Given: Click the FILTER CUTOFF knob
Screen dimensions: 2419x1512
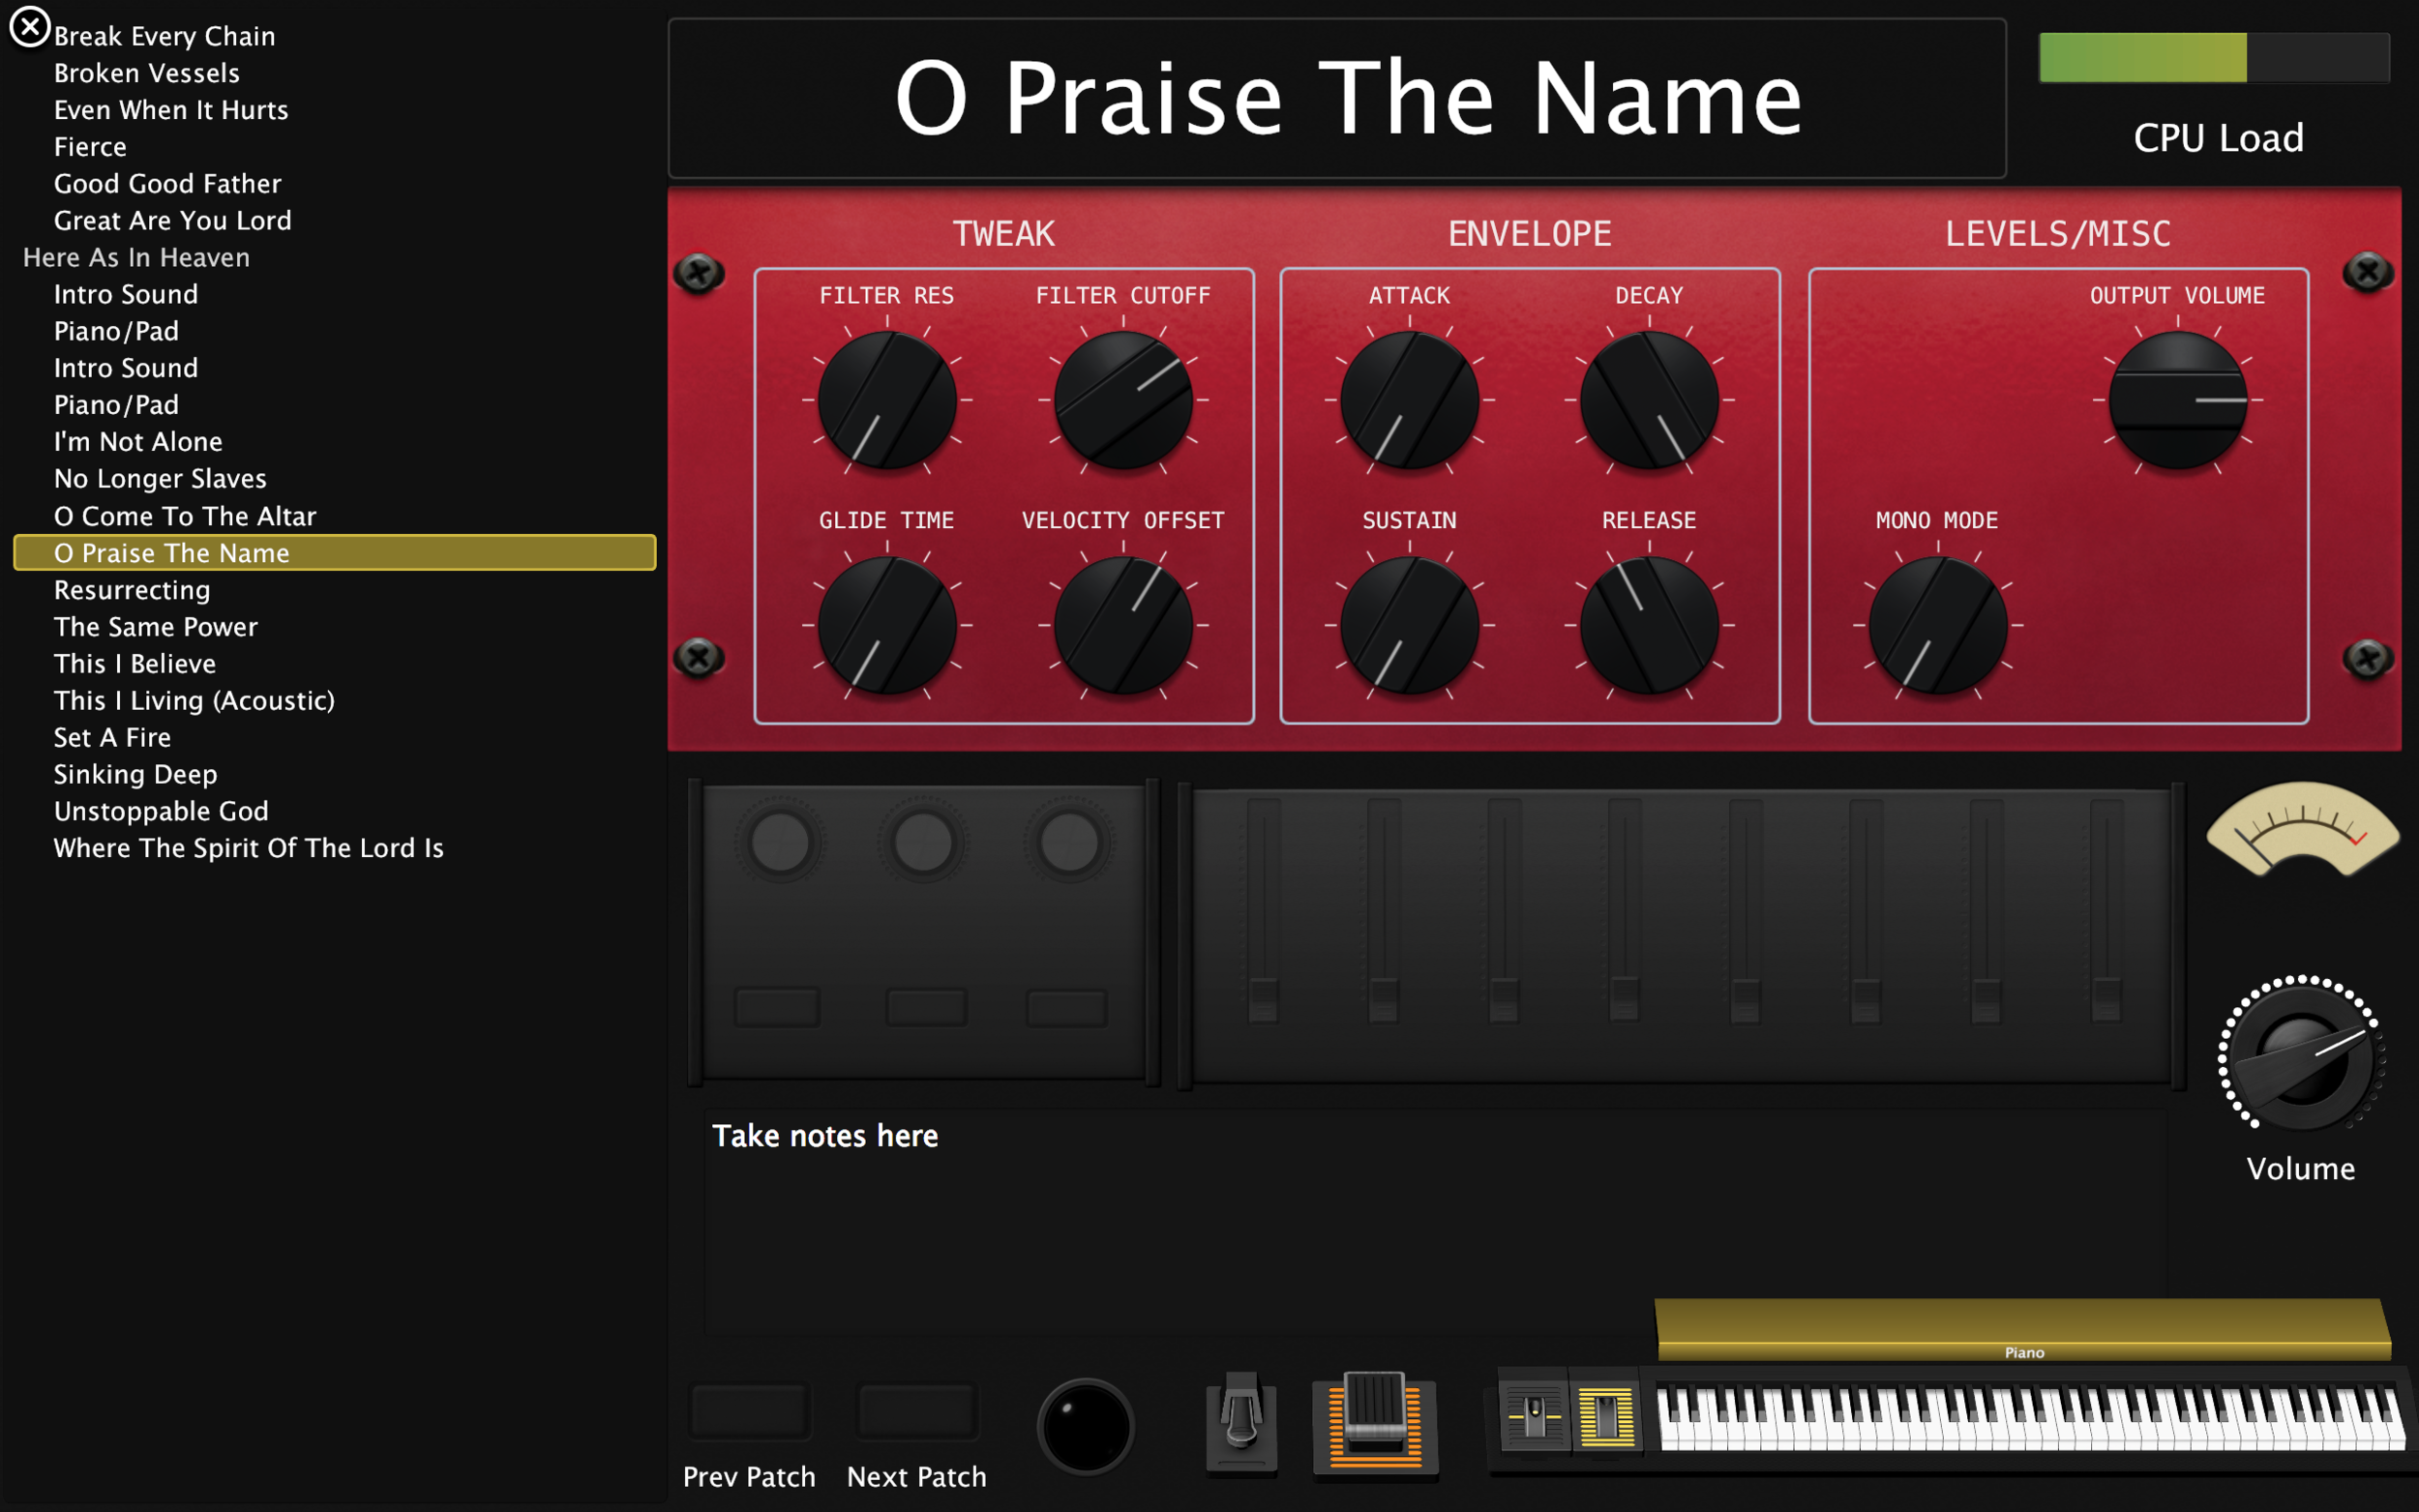Looking at the screenshot, I should click(x=1123, y=400).
